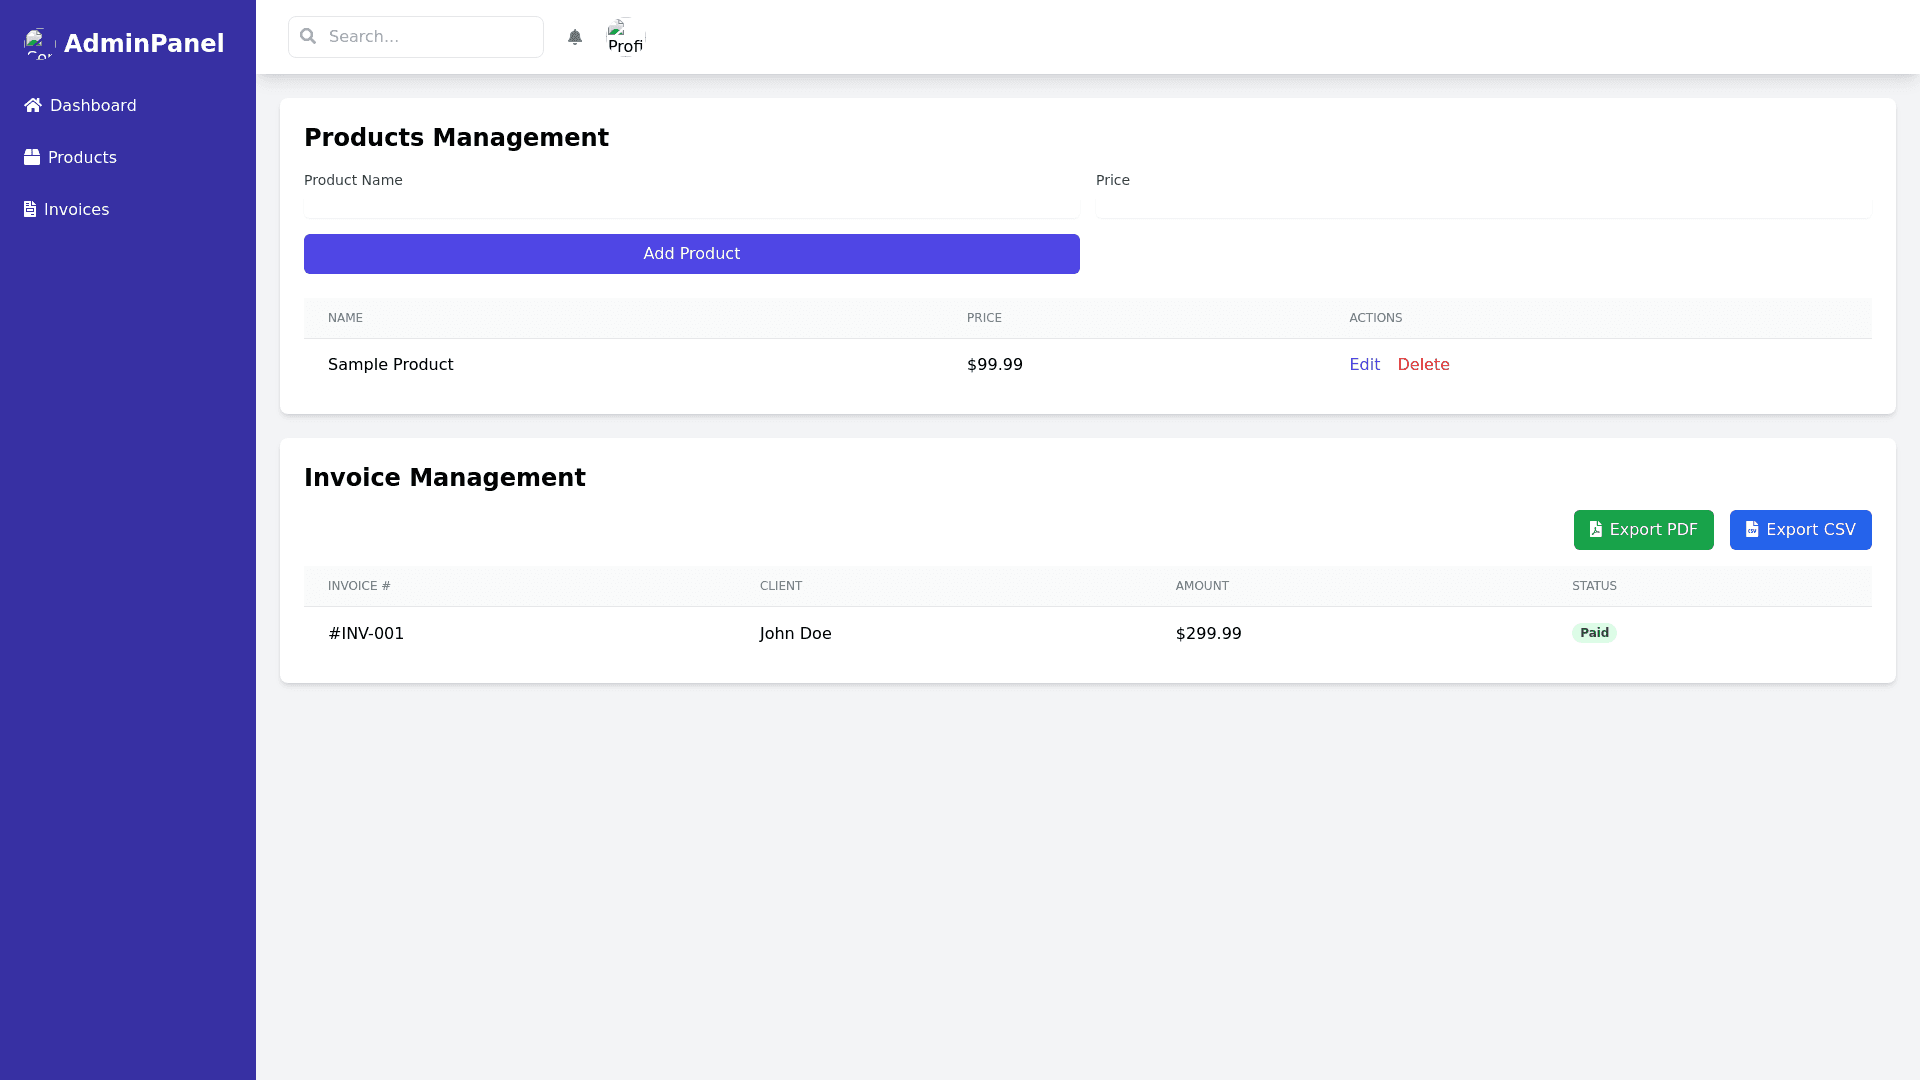
Task: Open the Dashboard menu item
Action: point(93,105)
